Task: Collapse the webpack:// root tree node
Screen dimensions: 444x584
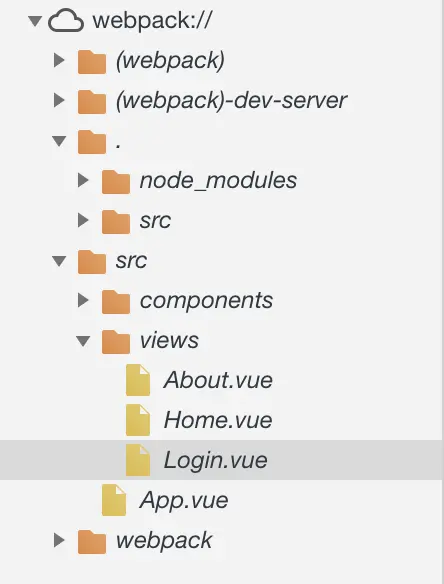Action: tap(35, 20)
